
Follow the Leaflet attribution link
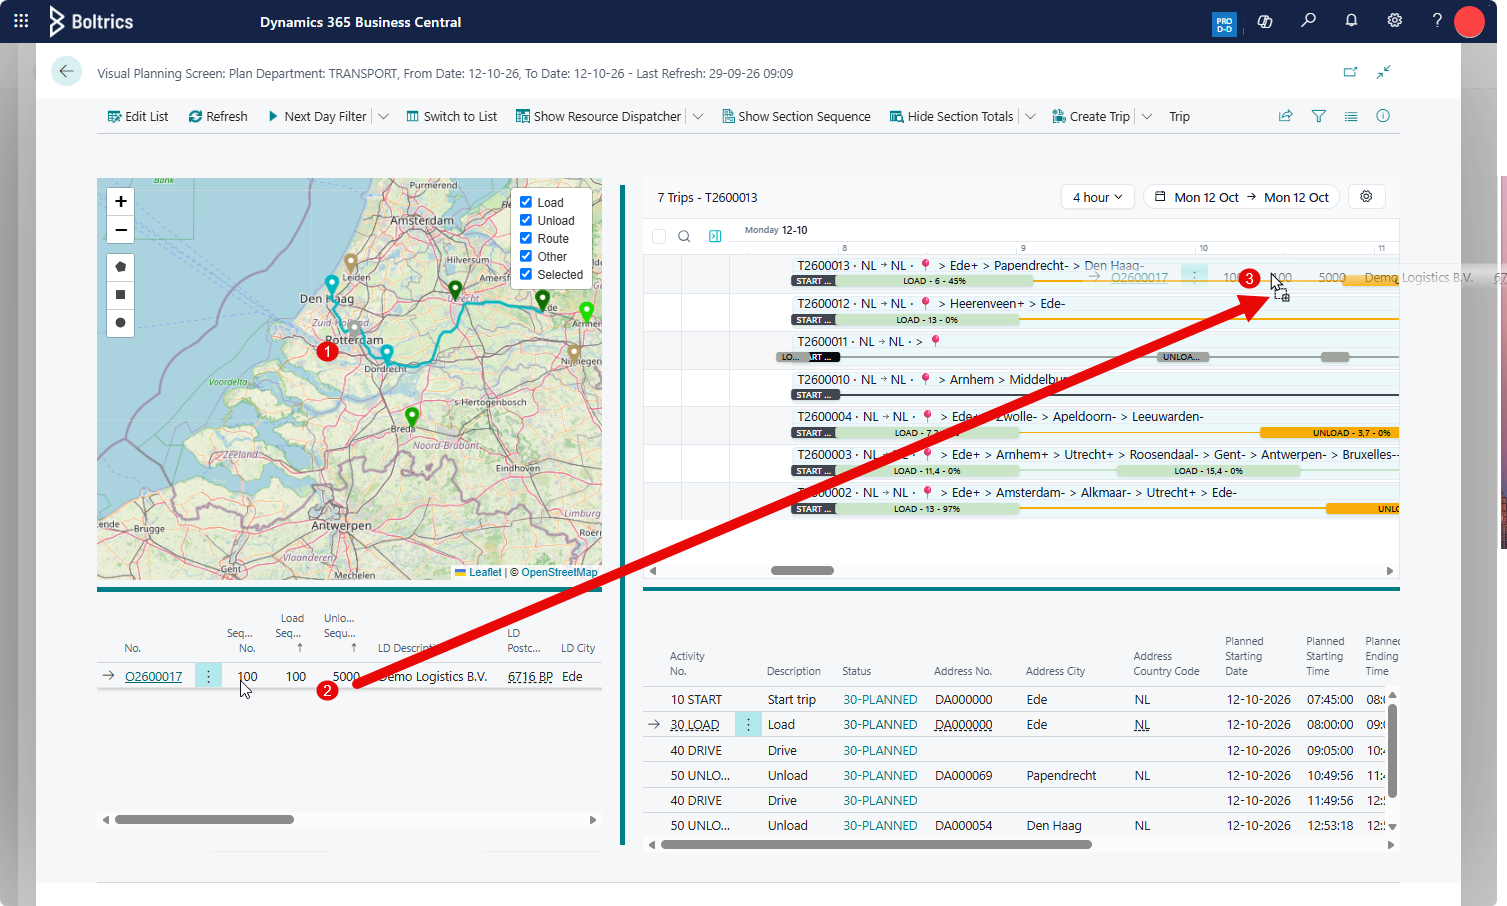coord(485,572)
